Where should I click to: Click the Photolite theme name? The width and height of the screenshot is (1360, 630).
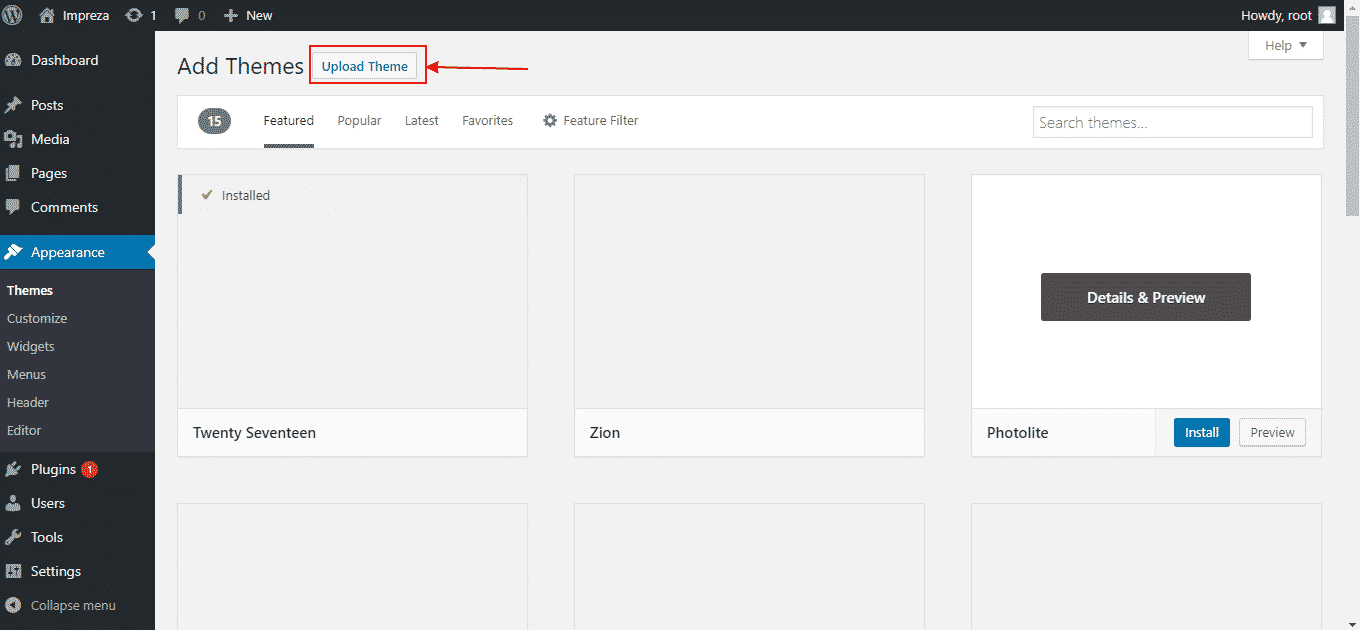[x=1018, y=433]
